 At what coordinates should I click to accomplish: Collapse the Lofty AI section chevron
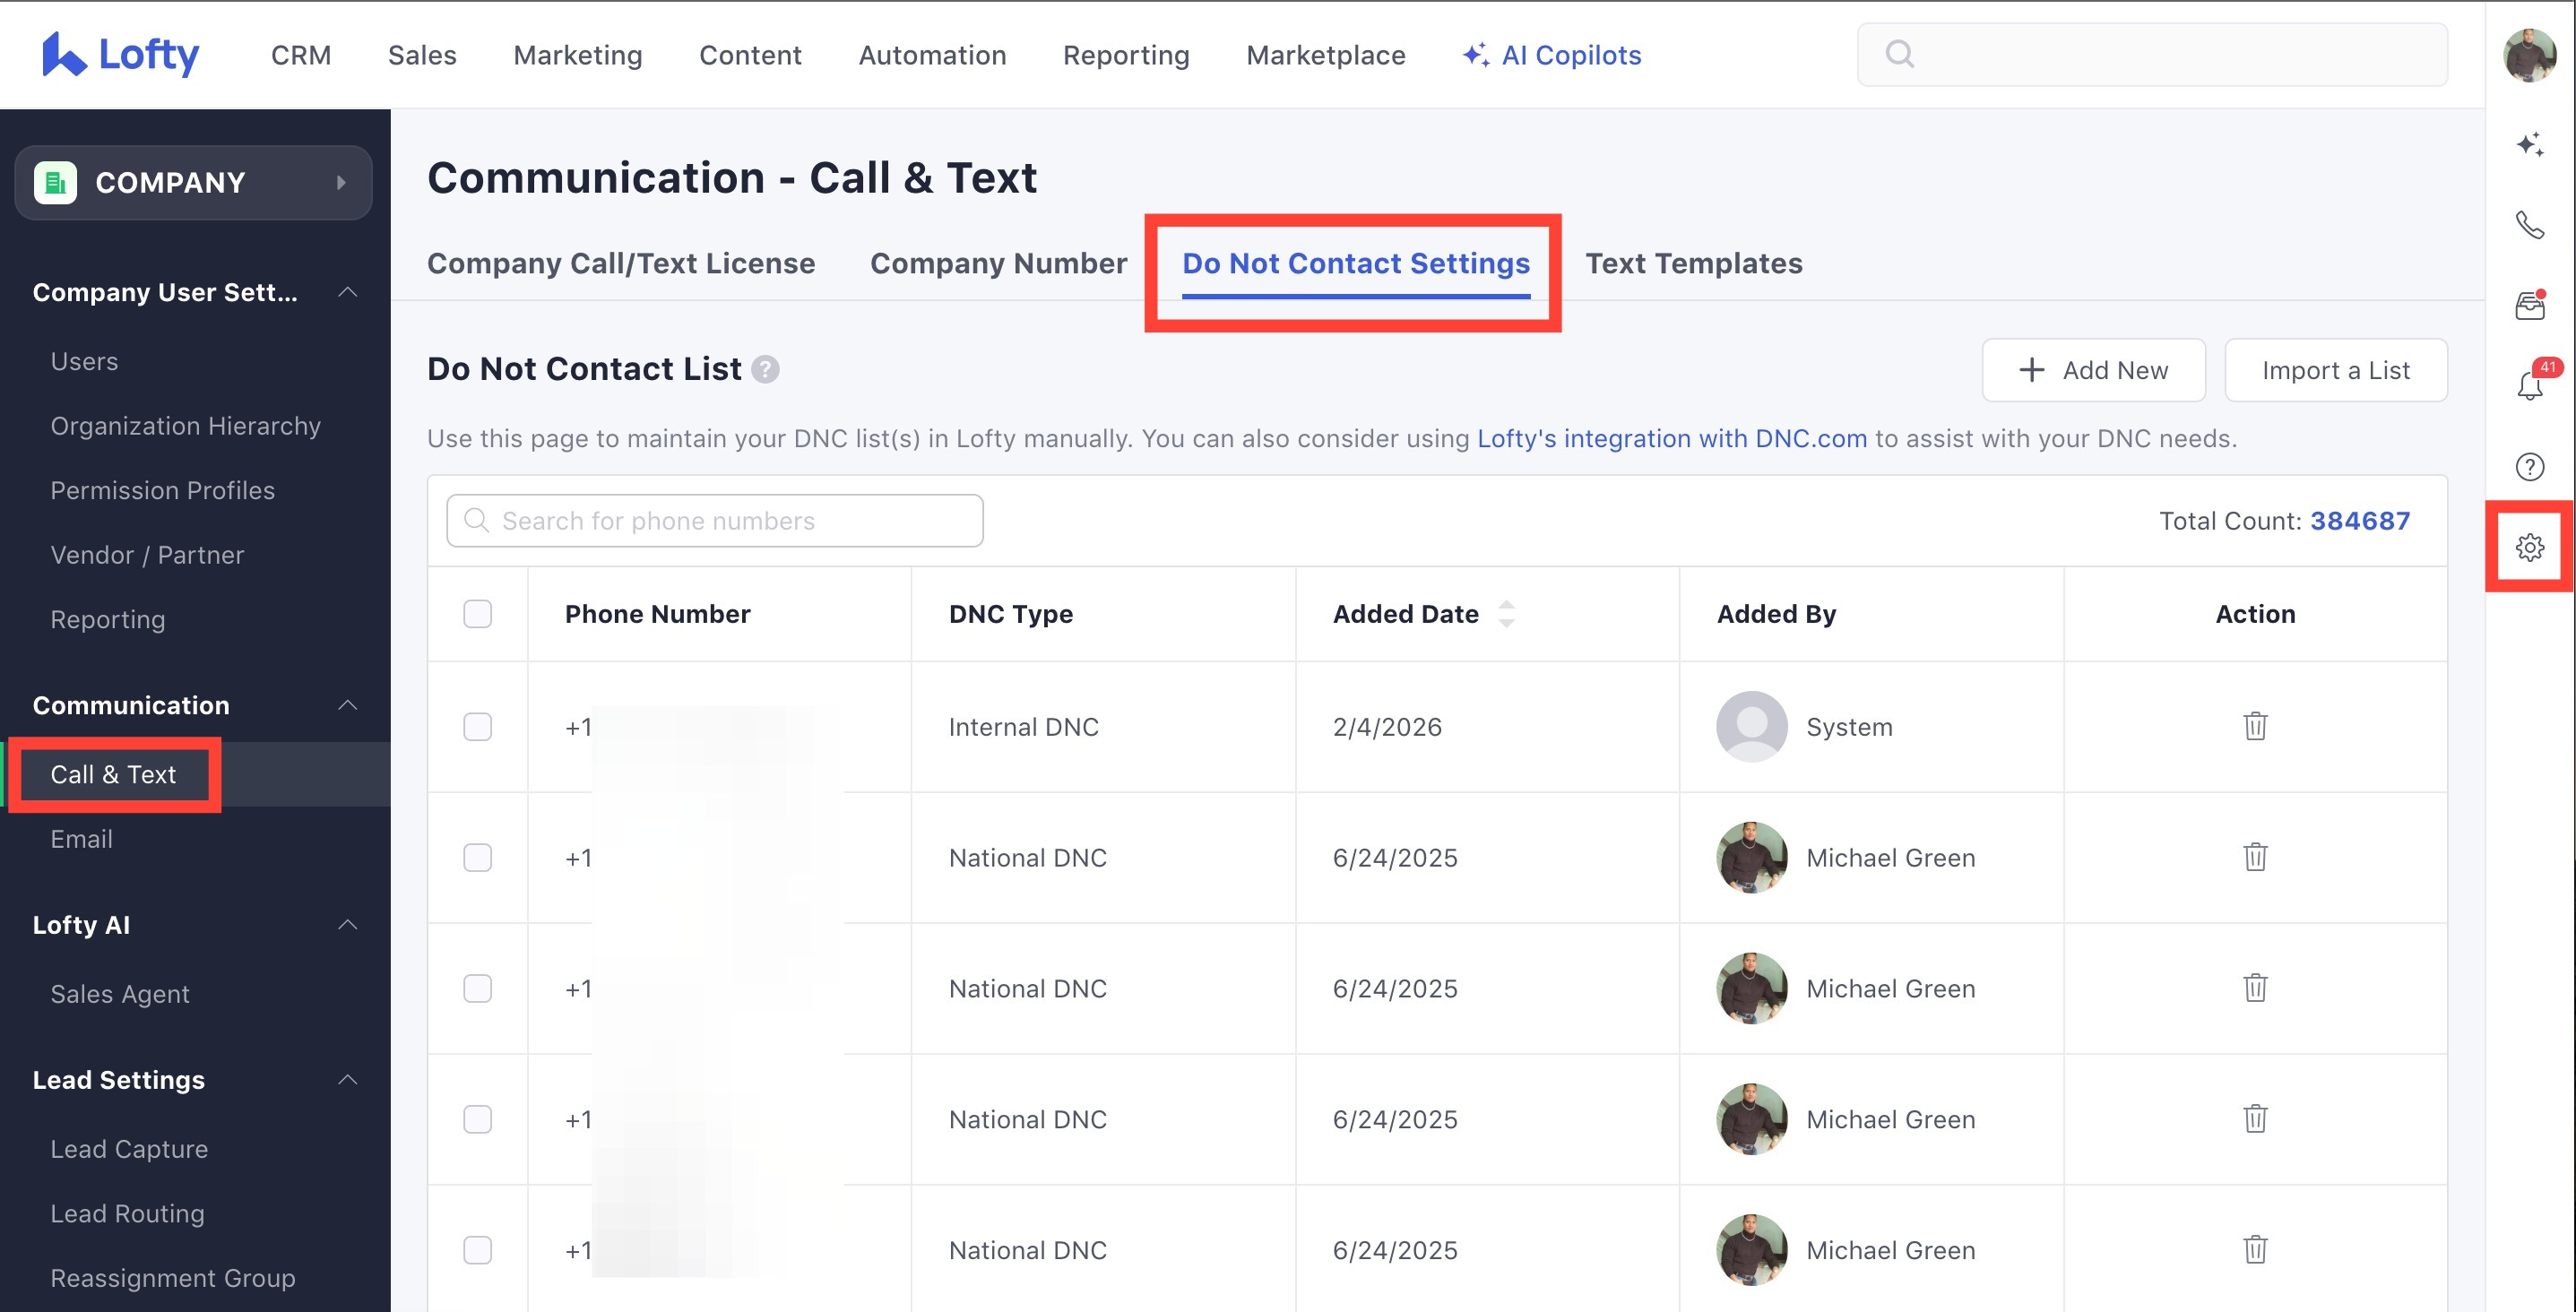[x=347, y=924]
